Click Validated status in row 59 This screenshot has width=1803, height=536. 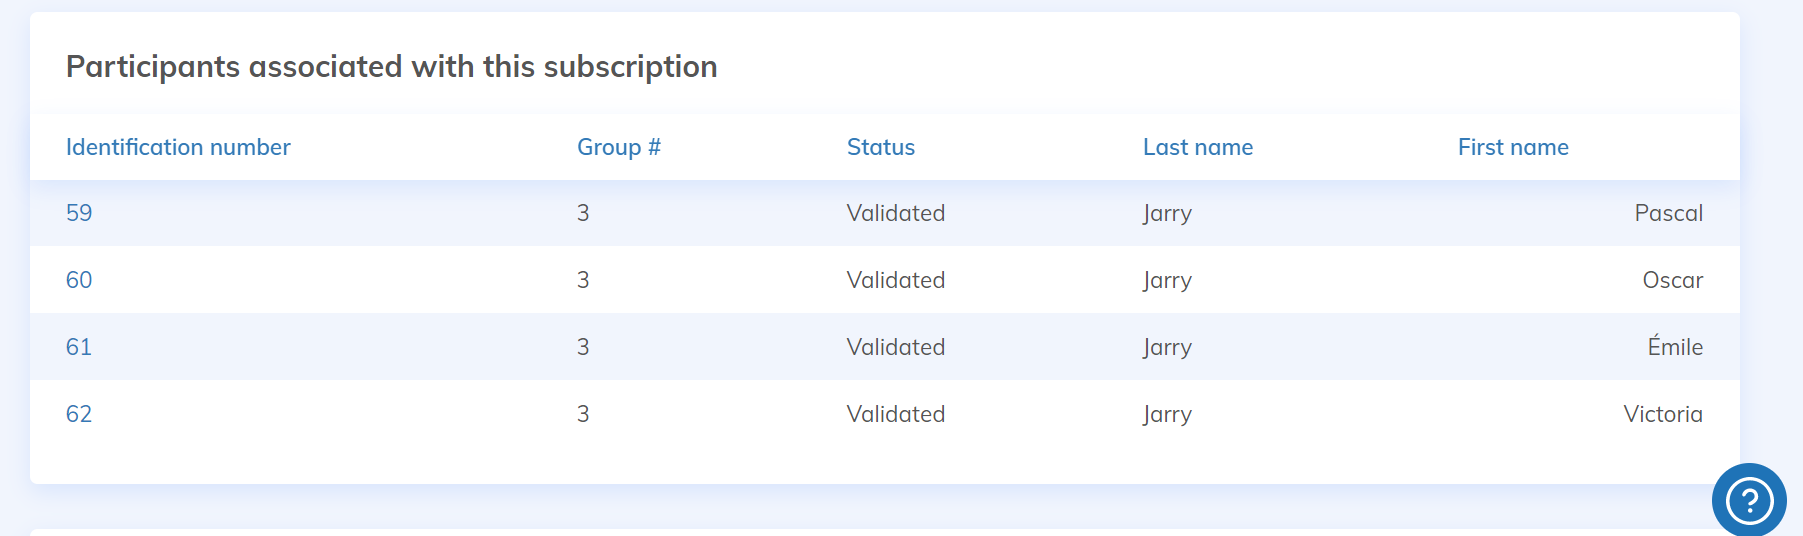pos(895,213)
